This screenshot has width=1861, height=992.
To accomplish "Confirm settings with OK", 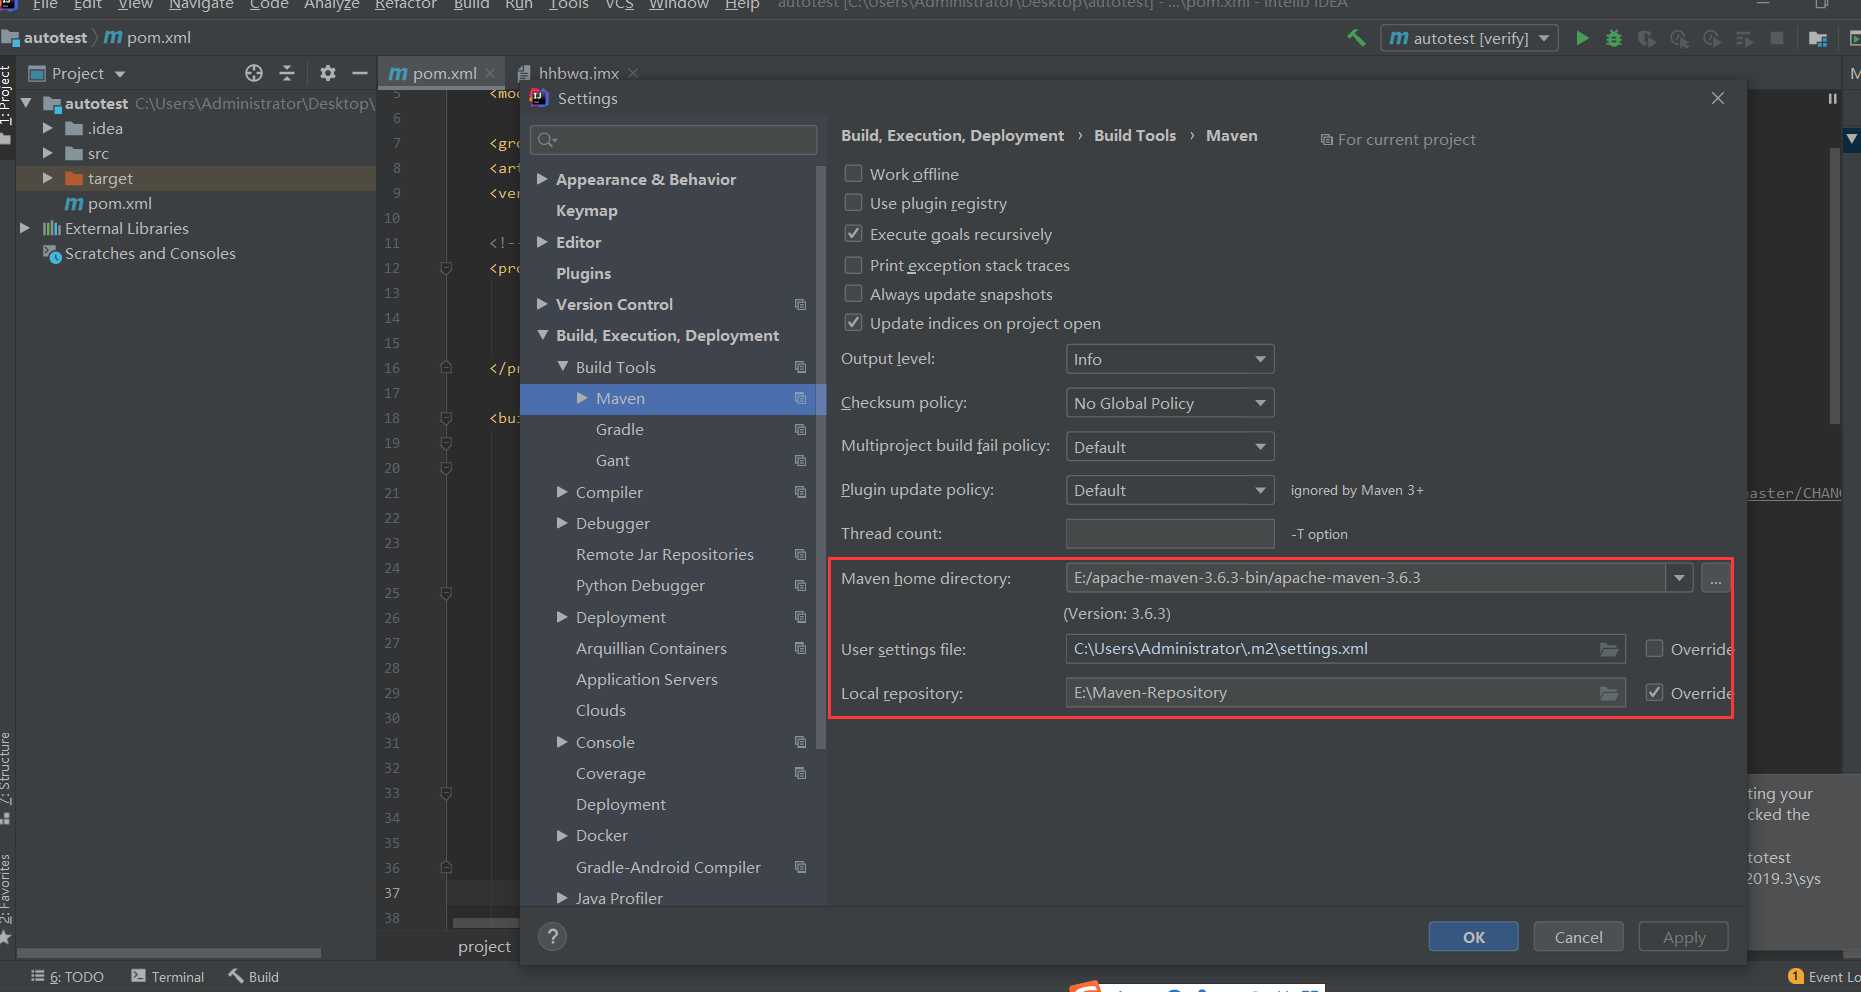I will click(1473, 937).
